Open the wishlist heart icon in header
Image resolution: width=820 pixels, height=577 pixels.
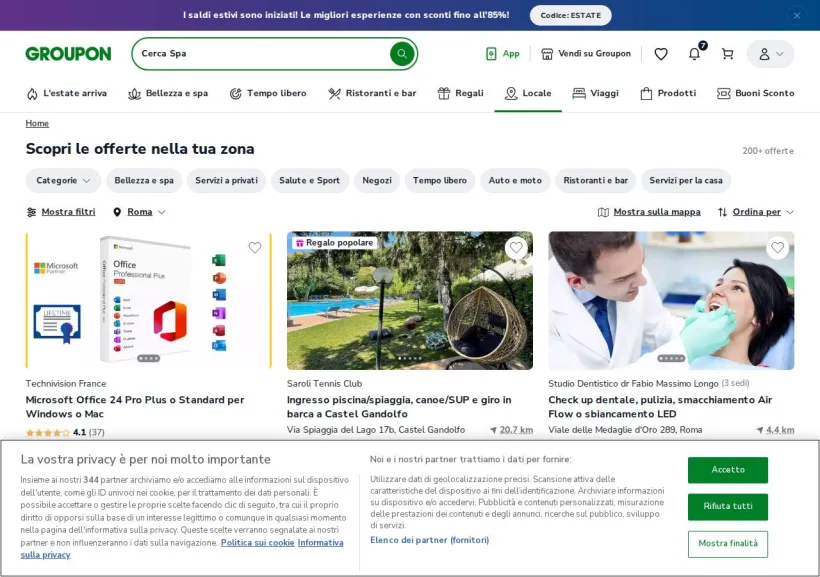click(660, 53)
